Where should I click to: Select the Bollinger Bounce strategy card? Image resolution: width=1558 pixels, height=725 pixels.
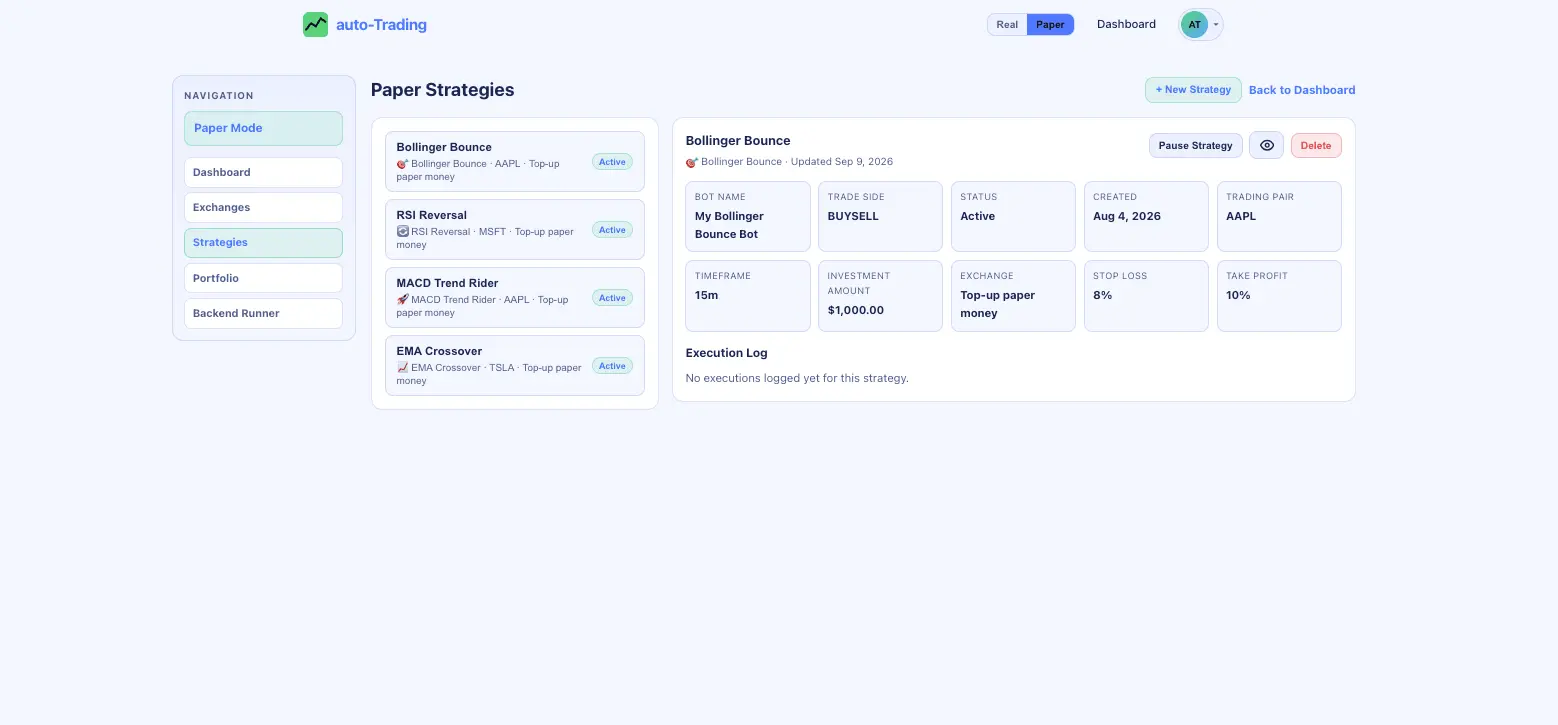point(515,161)
